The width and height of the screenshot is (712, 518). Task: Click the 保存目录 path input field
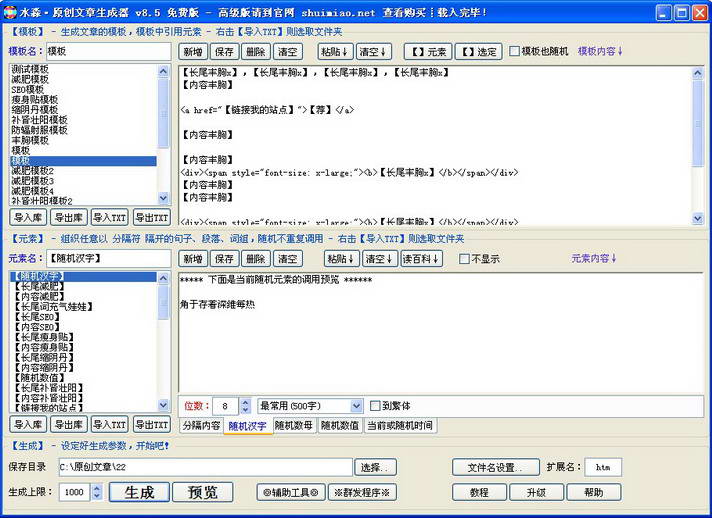203,467
